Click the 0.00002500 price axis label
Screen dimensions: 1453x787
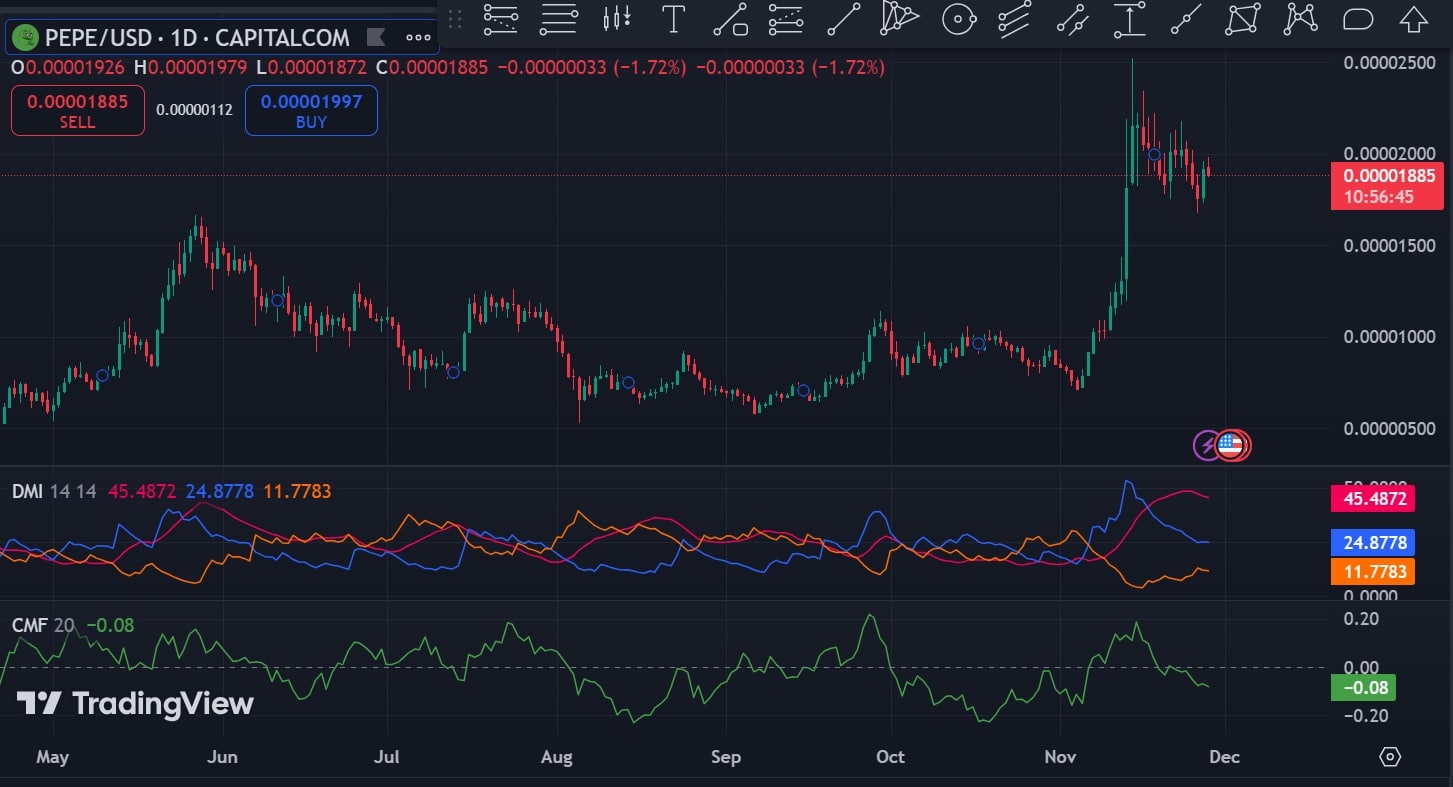pyautogui.click(x=1389, y=62)
